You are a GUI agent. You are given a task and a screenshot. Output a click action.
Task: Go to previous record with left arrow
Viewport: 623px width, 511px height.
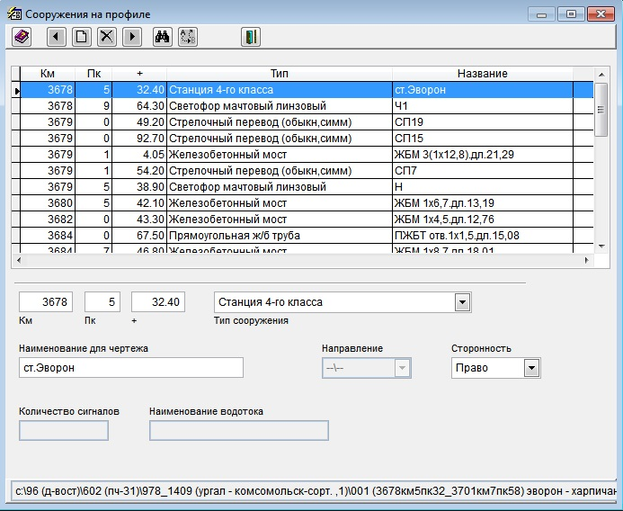[x=55, y=37]
